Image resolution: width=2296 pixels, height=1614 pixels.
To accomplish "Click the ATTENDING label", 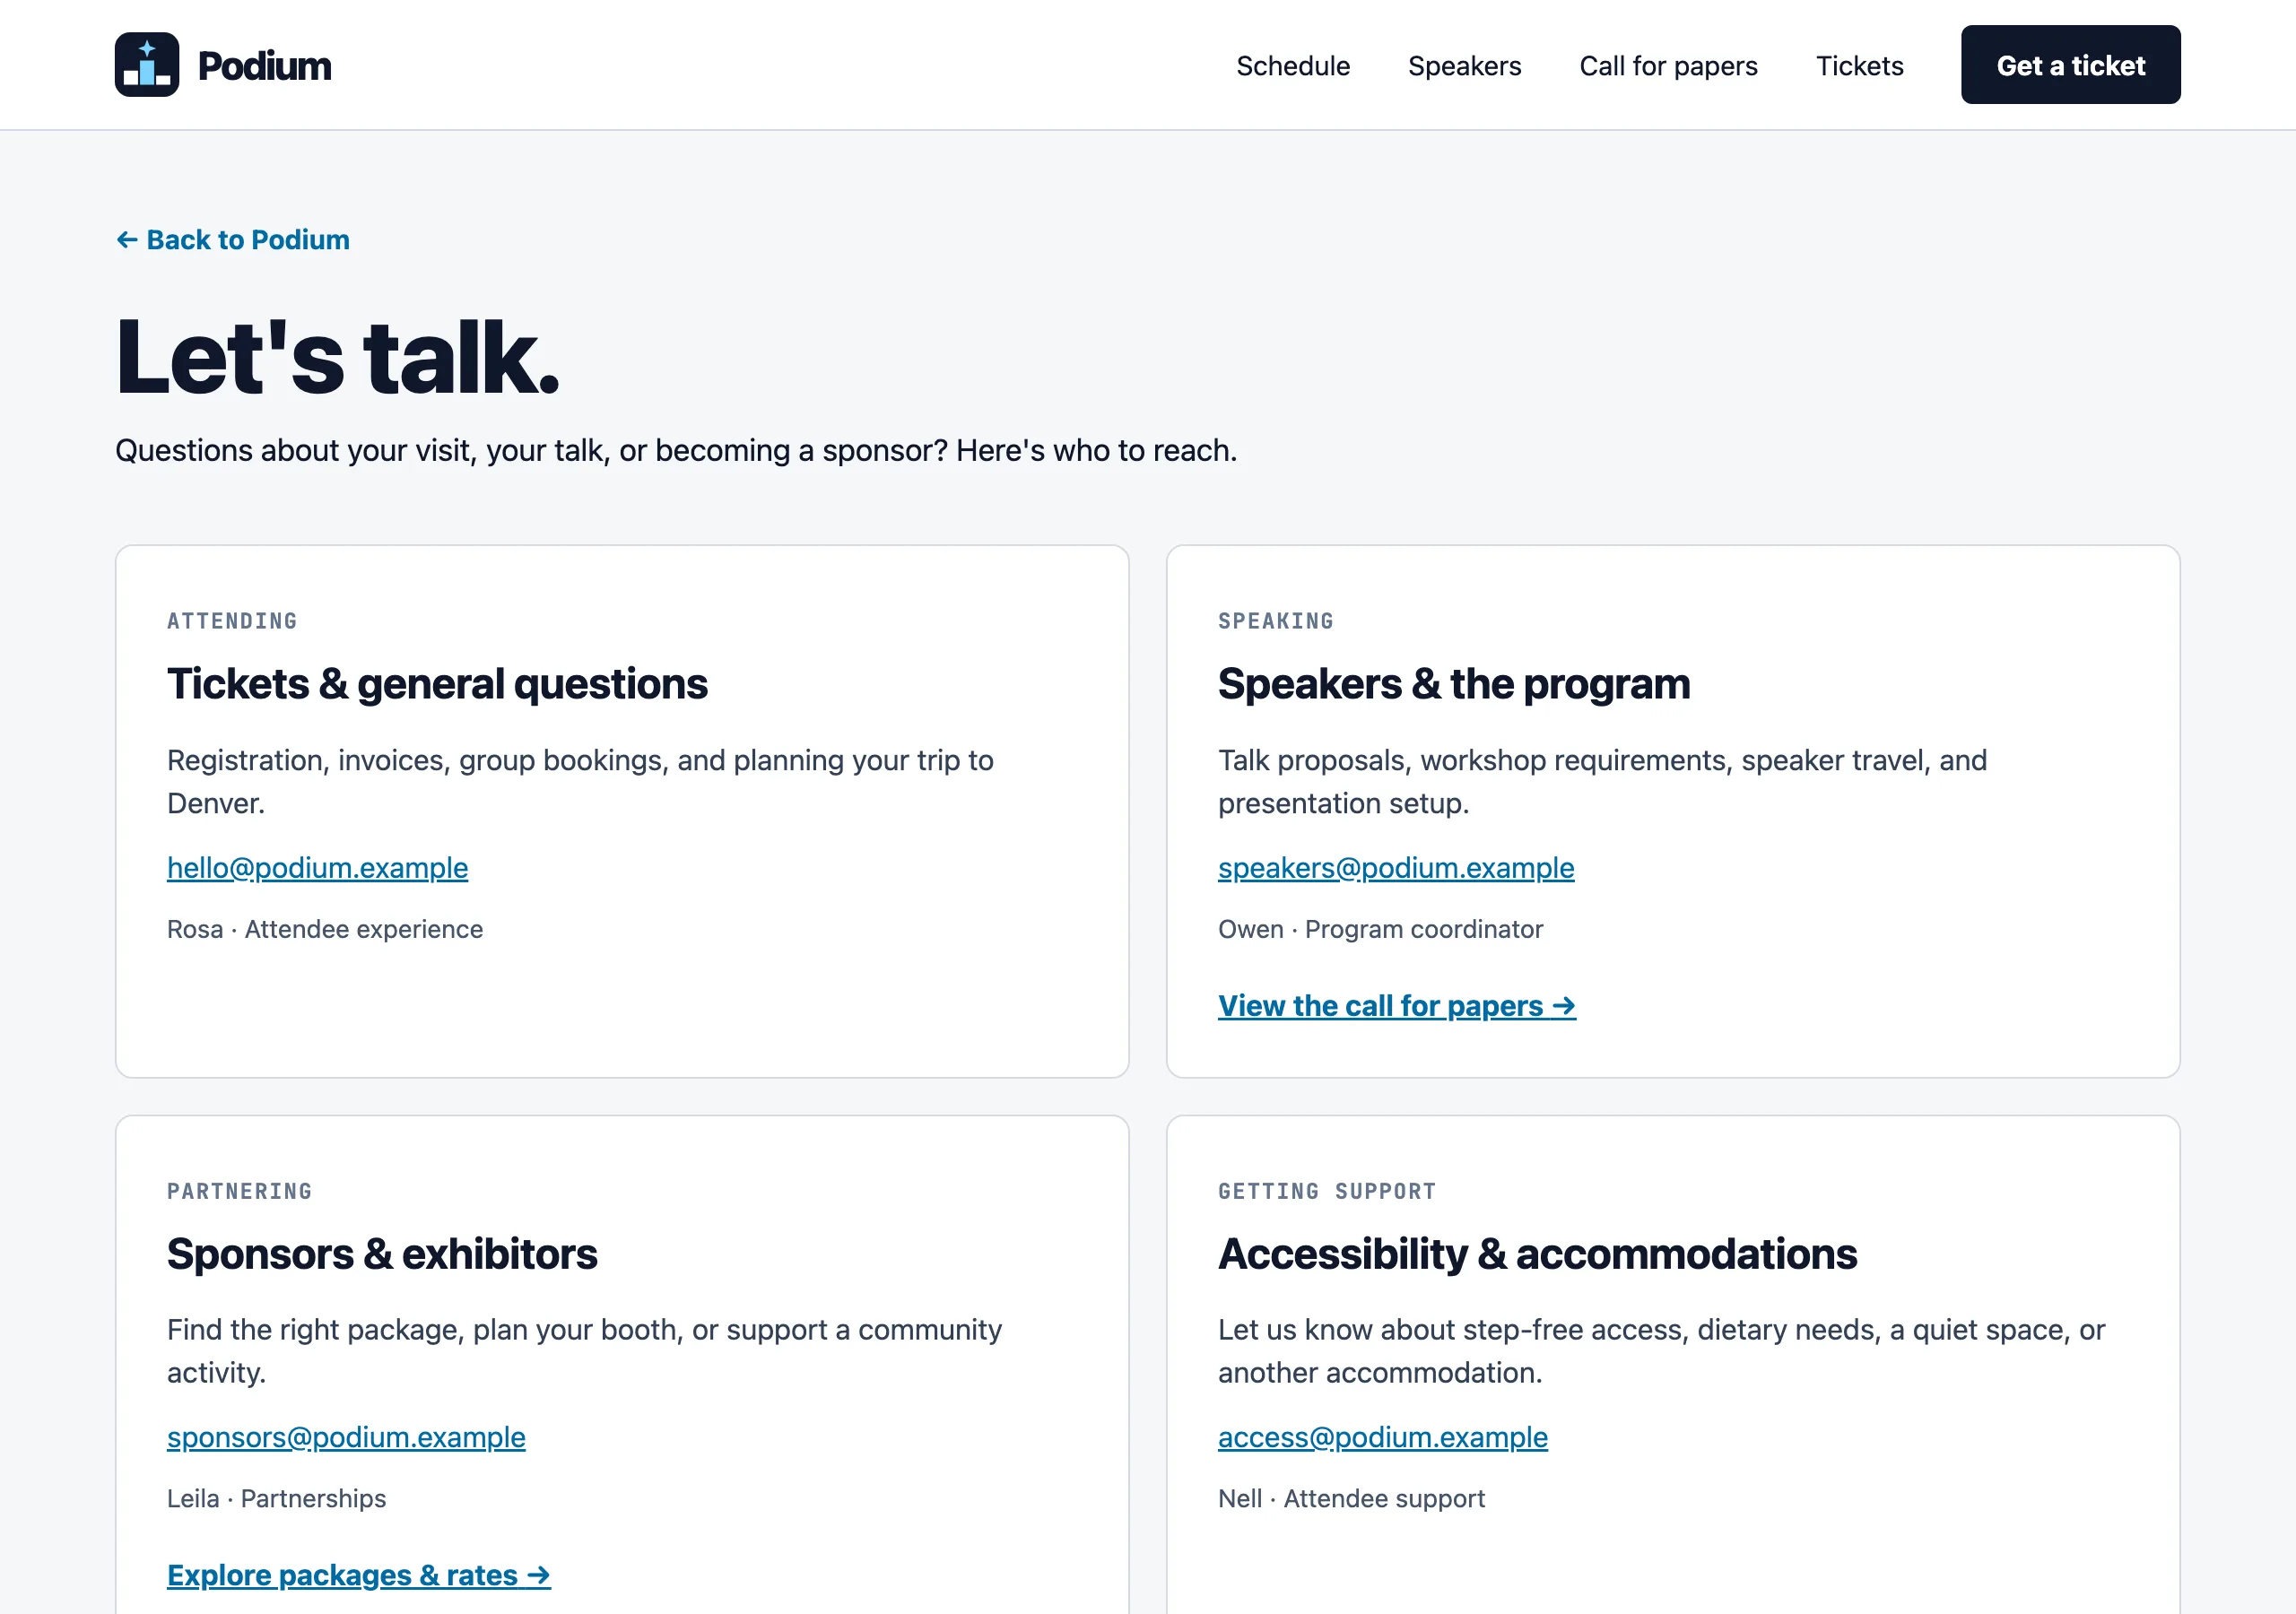I will click(x=232, y=621).
